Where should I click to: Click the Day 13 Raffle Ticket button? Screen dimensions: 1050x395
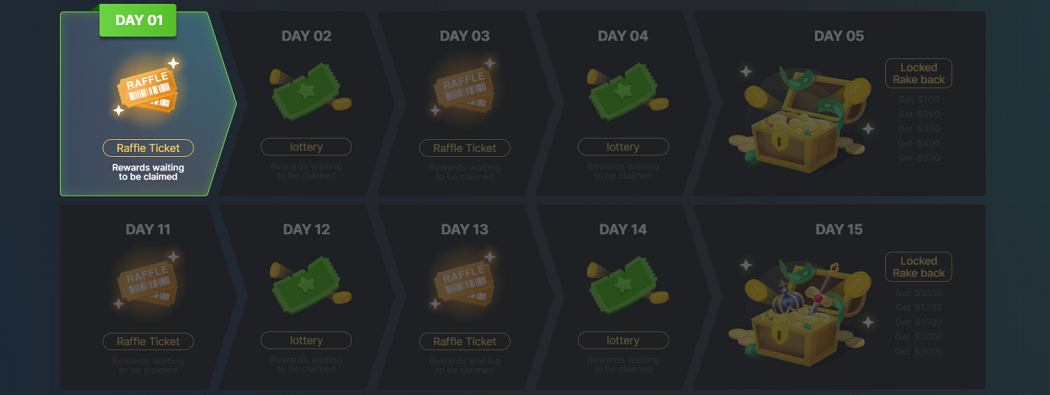[465, 341]
